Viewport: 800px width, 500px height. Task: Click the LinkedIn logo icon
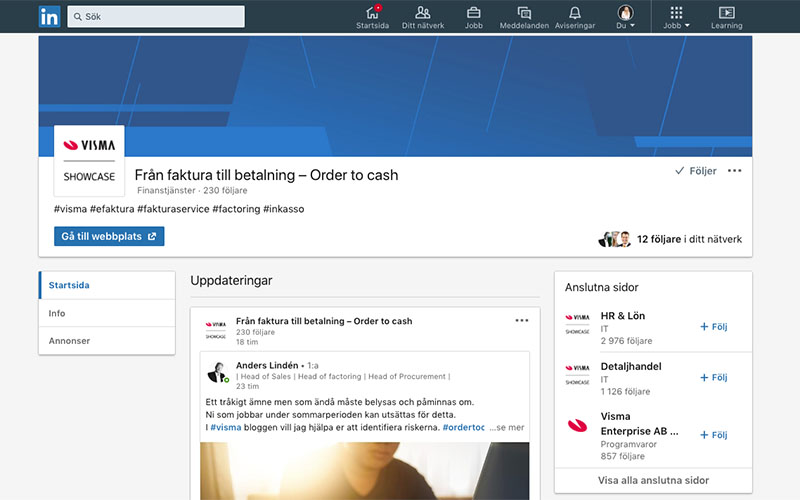pos(49,17)
